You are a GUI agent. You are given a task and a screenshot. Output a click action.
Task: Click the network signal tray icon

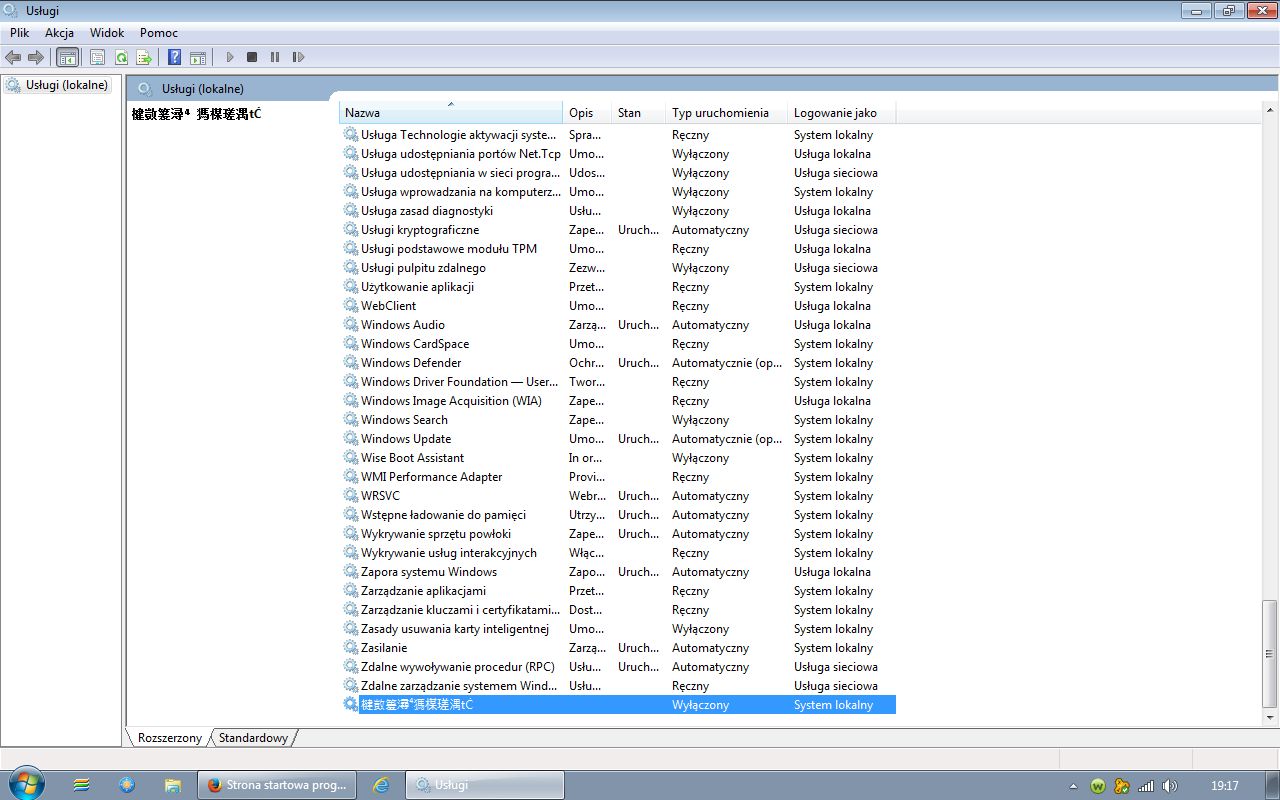1146,786
